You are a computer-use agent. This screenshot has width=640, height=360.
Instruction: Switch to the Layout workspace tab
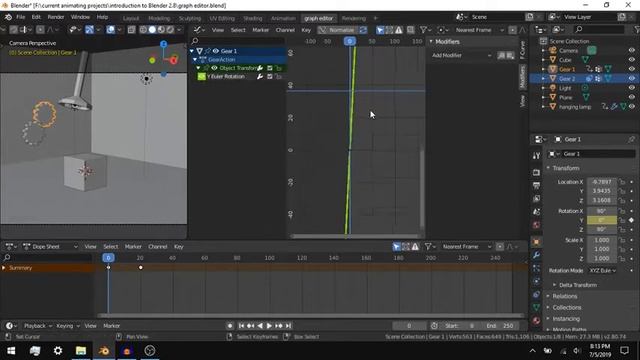131,18
